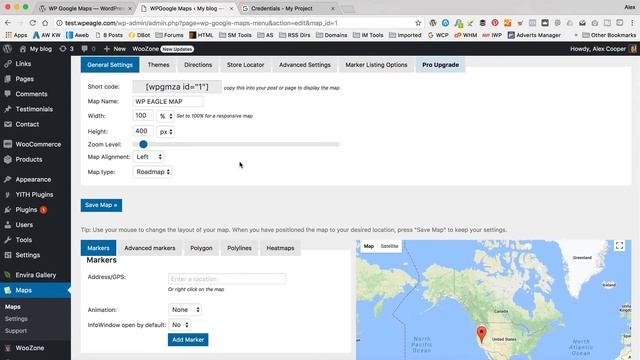Open My blog site link
This screenshot has width=640, height=360.
coord(36,49)
